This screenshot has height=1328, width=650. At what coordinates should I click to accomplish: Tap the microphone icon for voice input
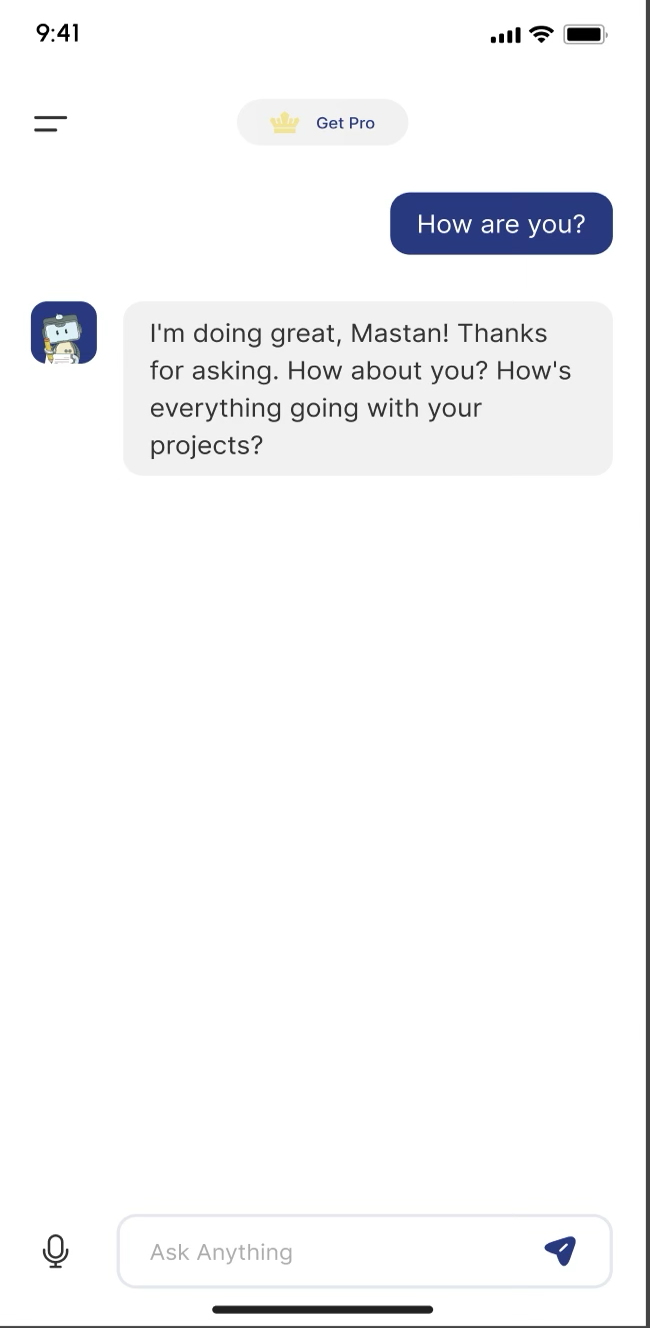[56, 1251]
